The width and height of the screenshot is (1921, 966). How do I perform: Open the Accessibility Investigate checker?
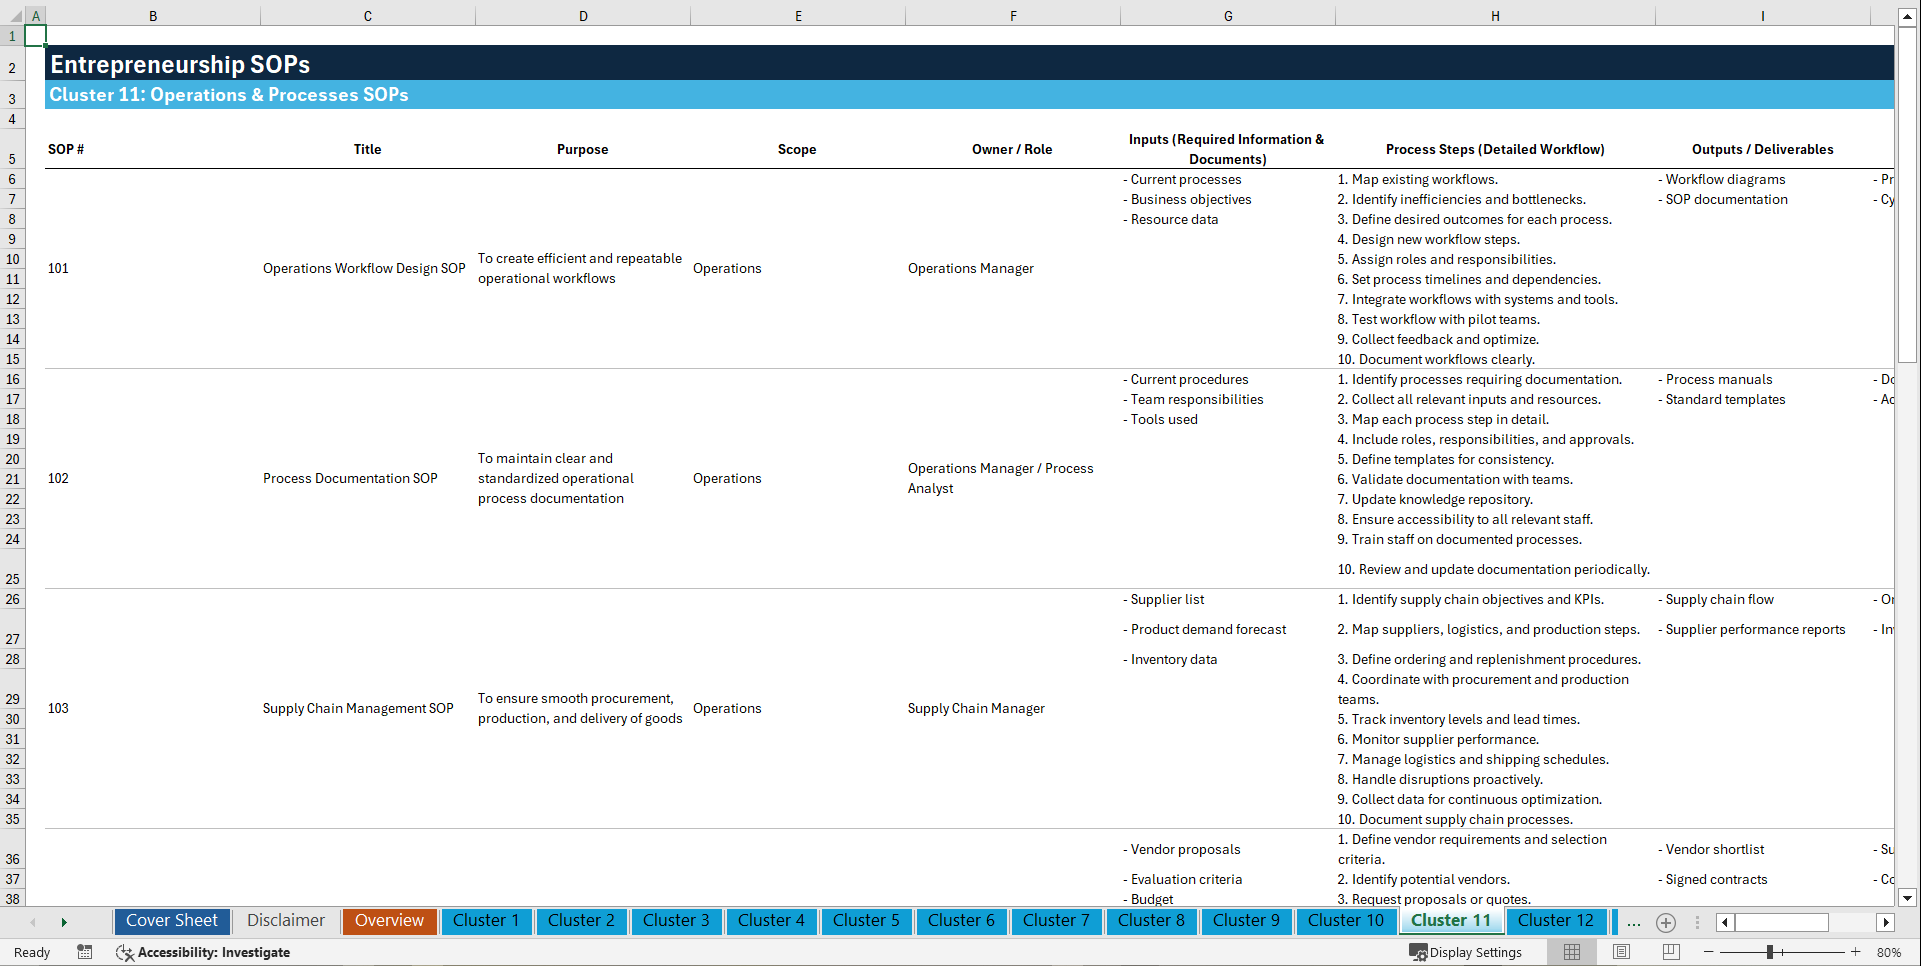pyautogui.click(x=204, y=952)
